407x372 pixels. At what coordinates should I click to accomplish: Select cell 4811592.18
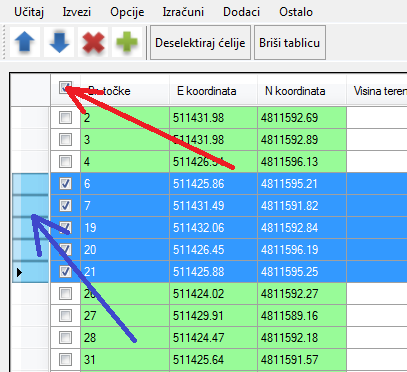pos(302,337)
